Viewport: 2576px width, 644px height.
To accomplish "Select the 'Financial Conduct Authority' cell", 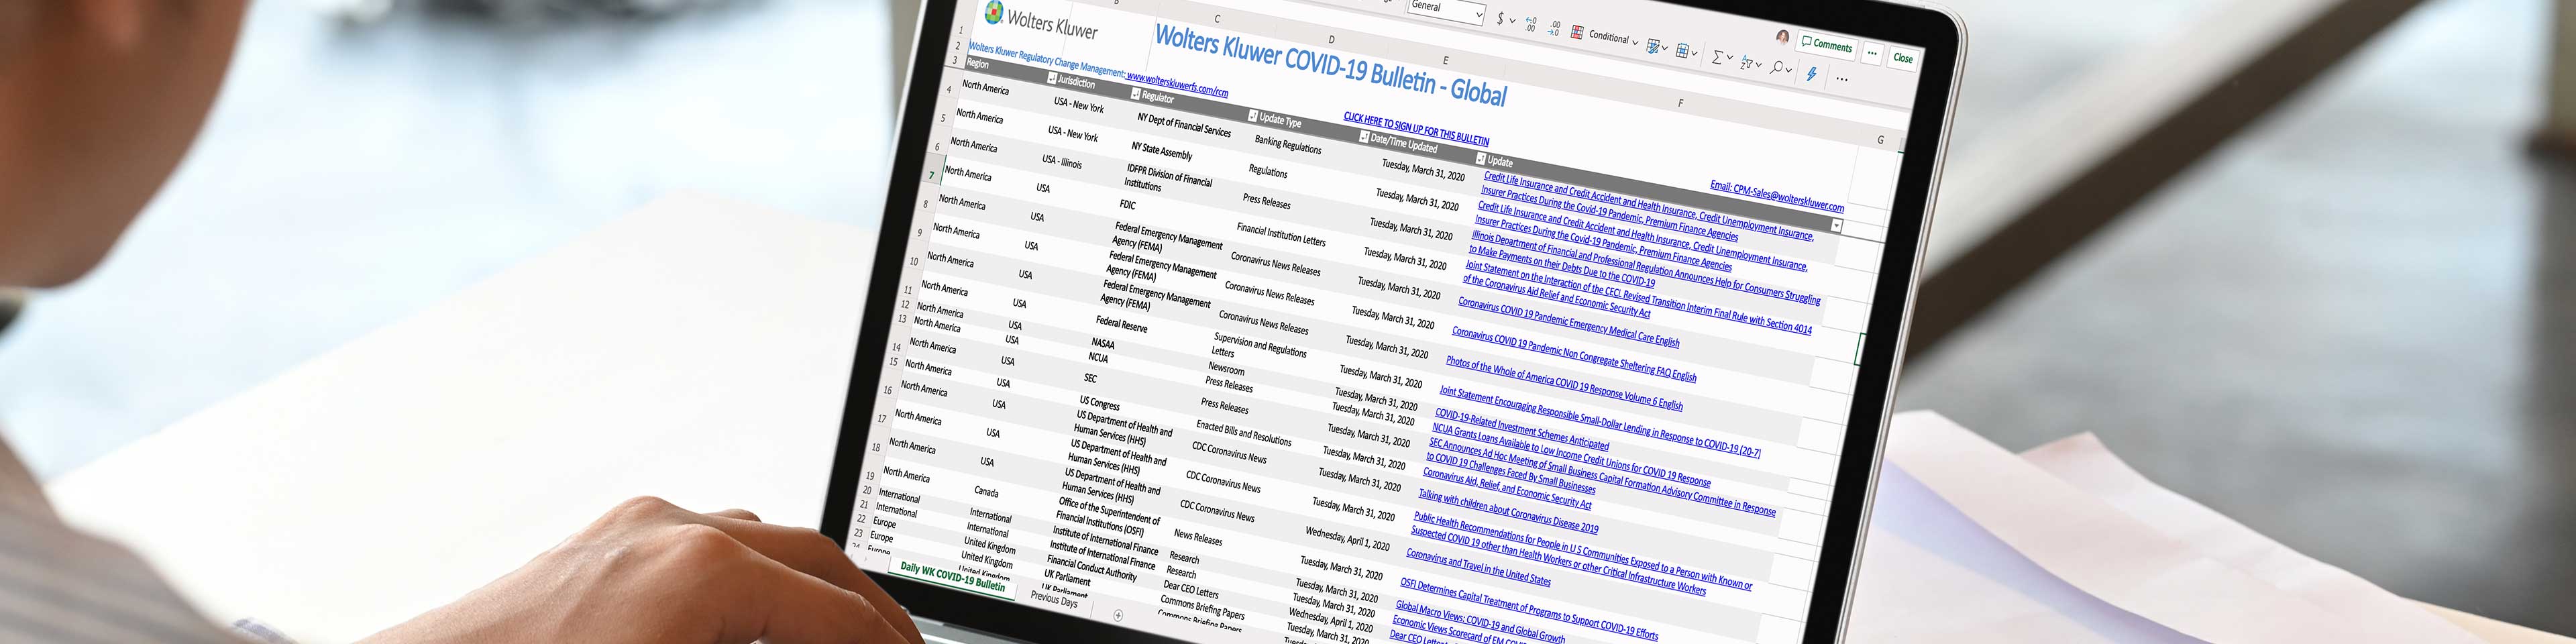I will (x=1092, y=569).
